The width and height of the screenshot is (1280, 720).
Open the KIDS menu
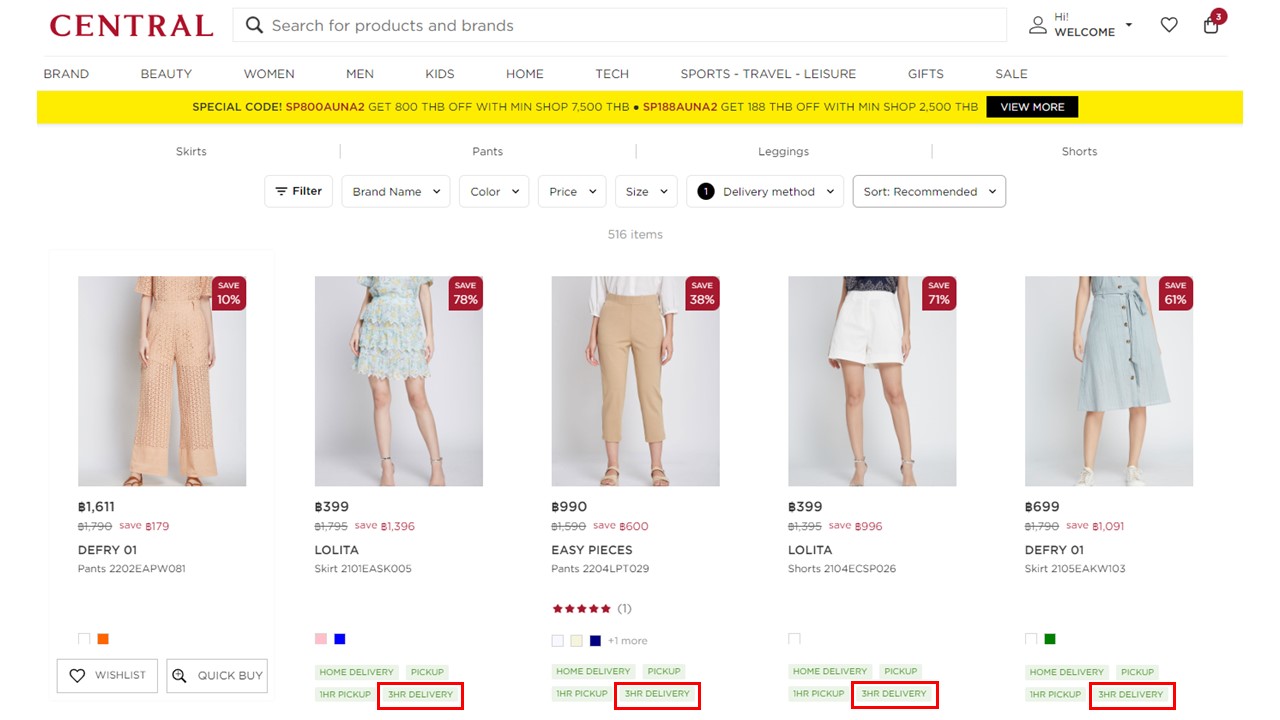click(440, 74)
